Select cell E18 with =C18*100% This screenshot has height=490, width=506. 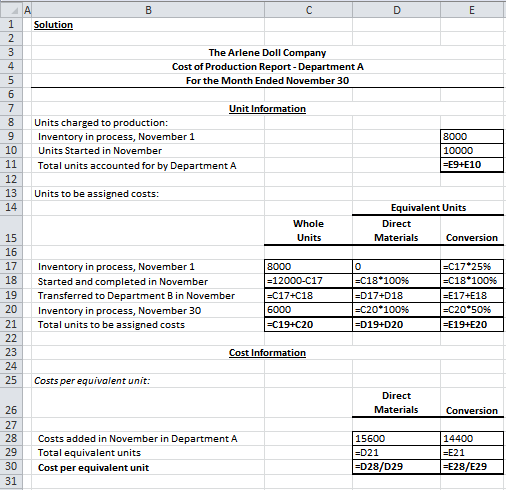pos(472,281)
